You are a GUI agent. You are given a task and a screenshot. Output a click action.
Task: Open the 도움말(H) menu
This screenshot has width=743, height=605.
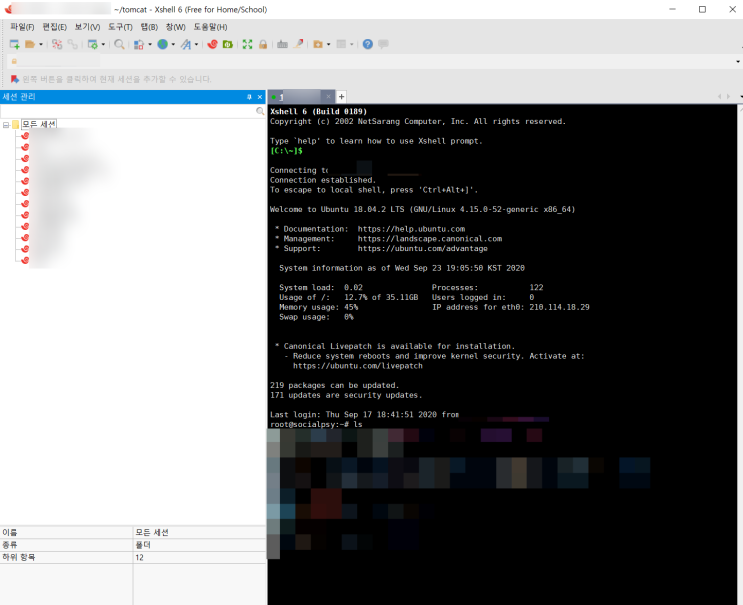[210, 27]
